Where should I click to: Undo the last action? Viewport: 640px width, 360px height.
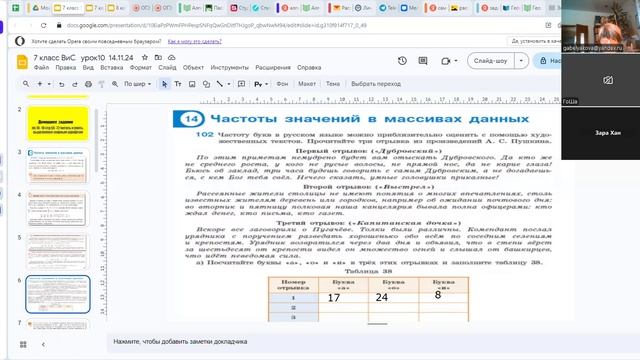[x=62, y=84]
